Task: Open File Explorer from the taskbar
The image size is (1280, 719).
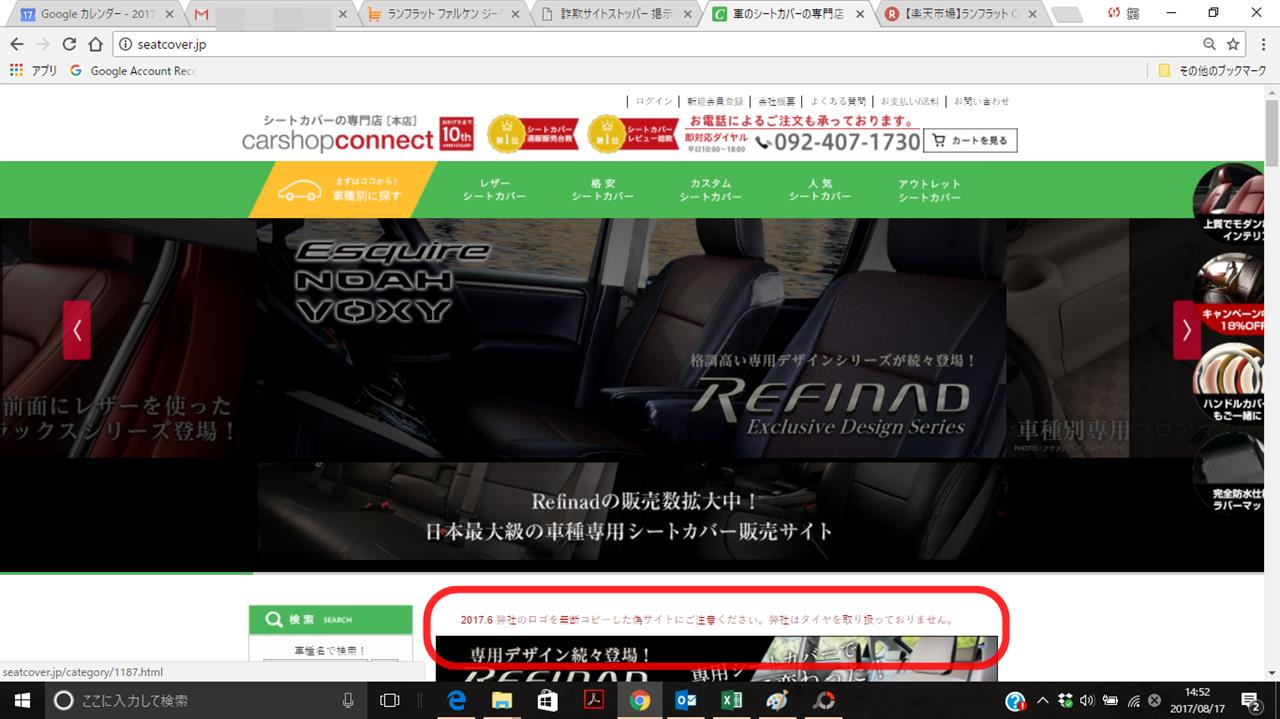Action: coord(502,700)
